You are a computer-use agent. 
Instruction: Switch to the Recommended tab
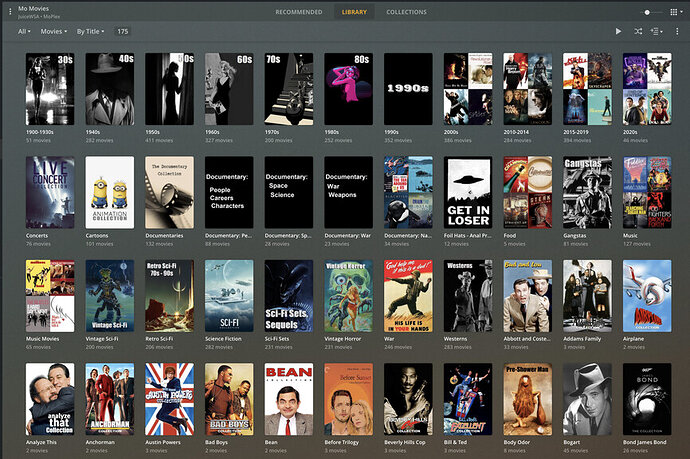click(299, 12)
